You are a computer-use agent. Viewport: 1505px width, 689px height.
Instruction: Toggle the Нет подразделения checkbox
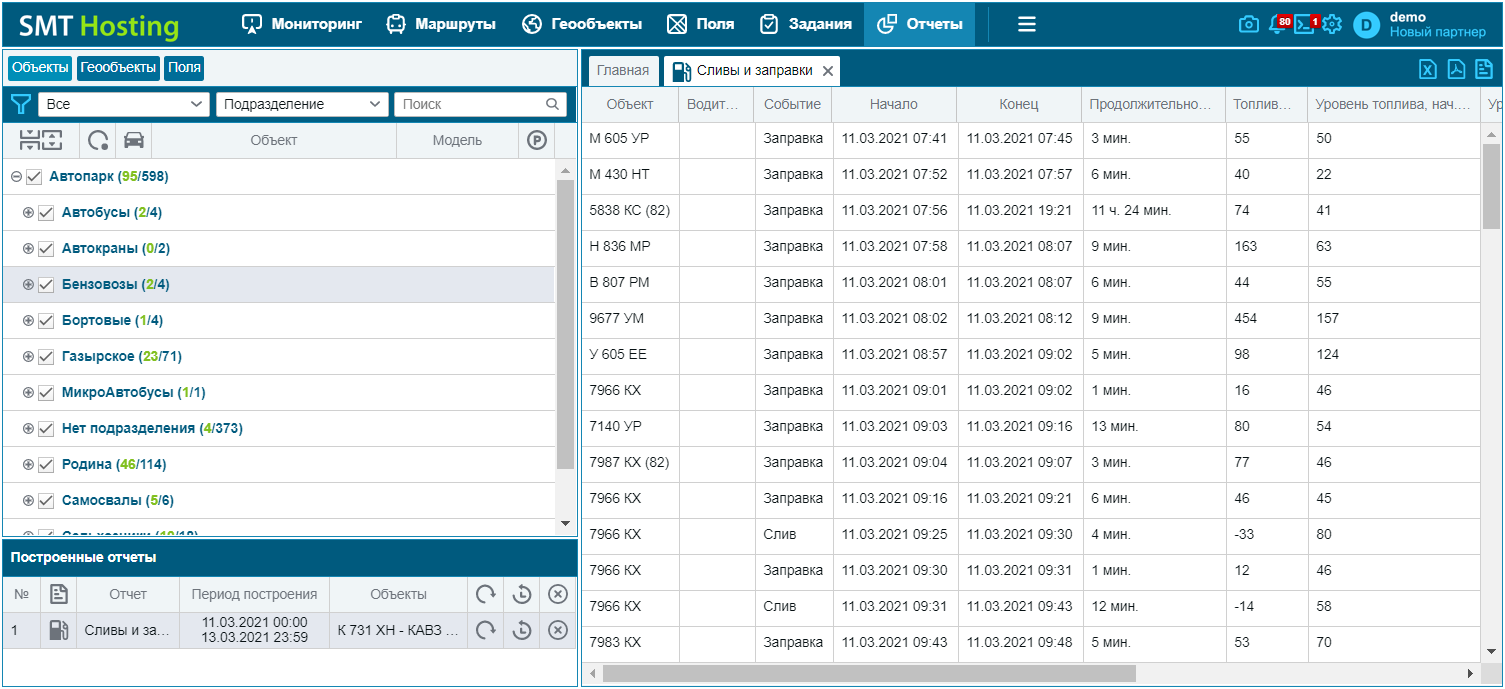pos(46,429)
